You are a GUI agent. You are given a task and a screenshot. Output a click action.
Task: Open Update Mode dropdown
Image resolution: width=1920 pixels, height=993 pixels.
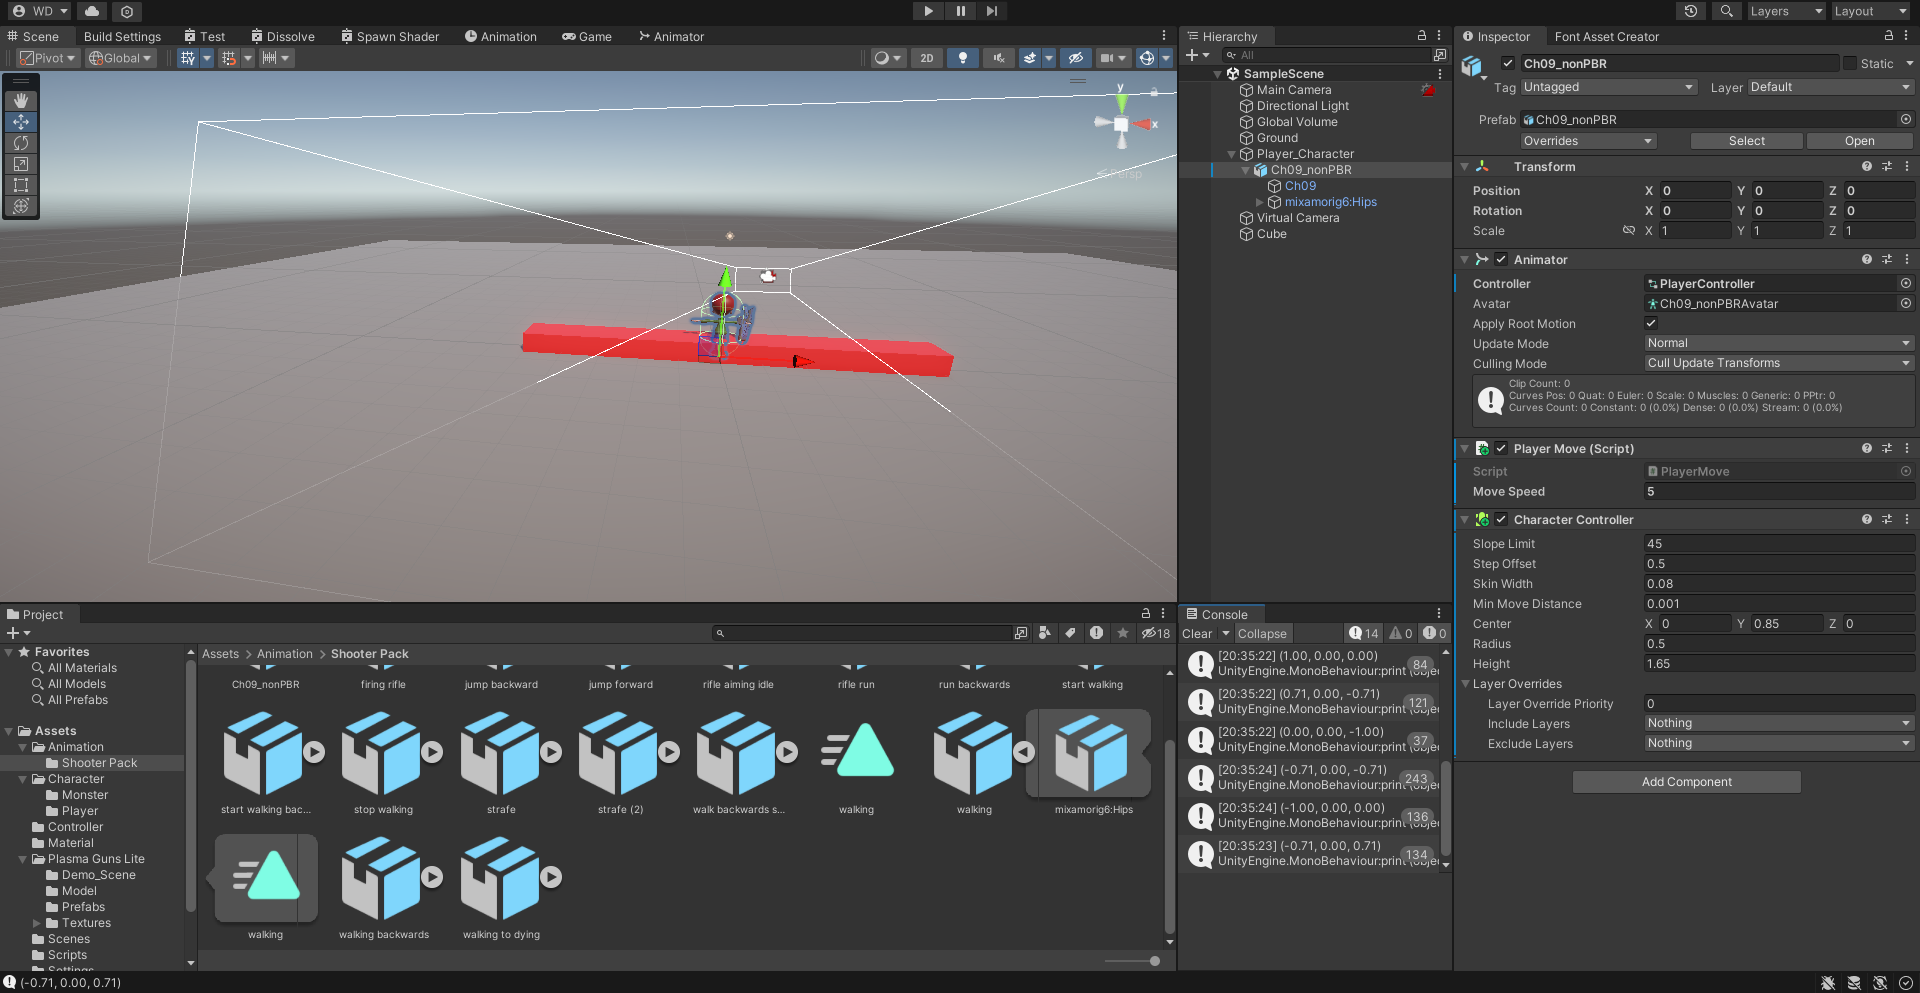point(1779,343)
